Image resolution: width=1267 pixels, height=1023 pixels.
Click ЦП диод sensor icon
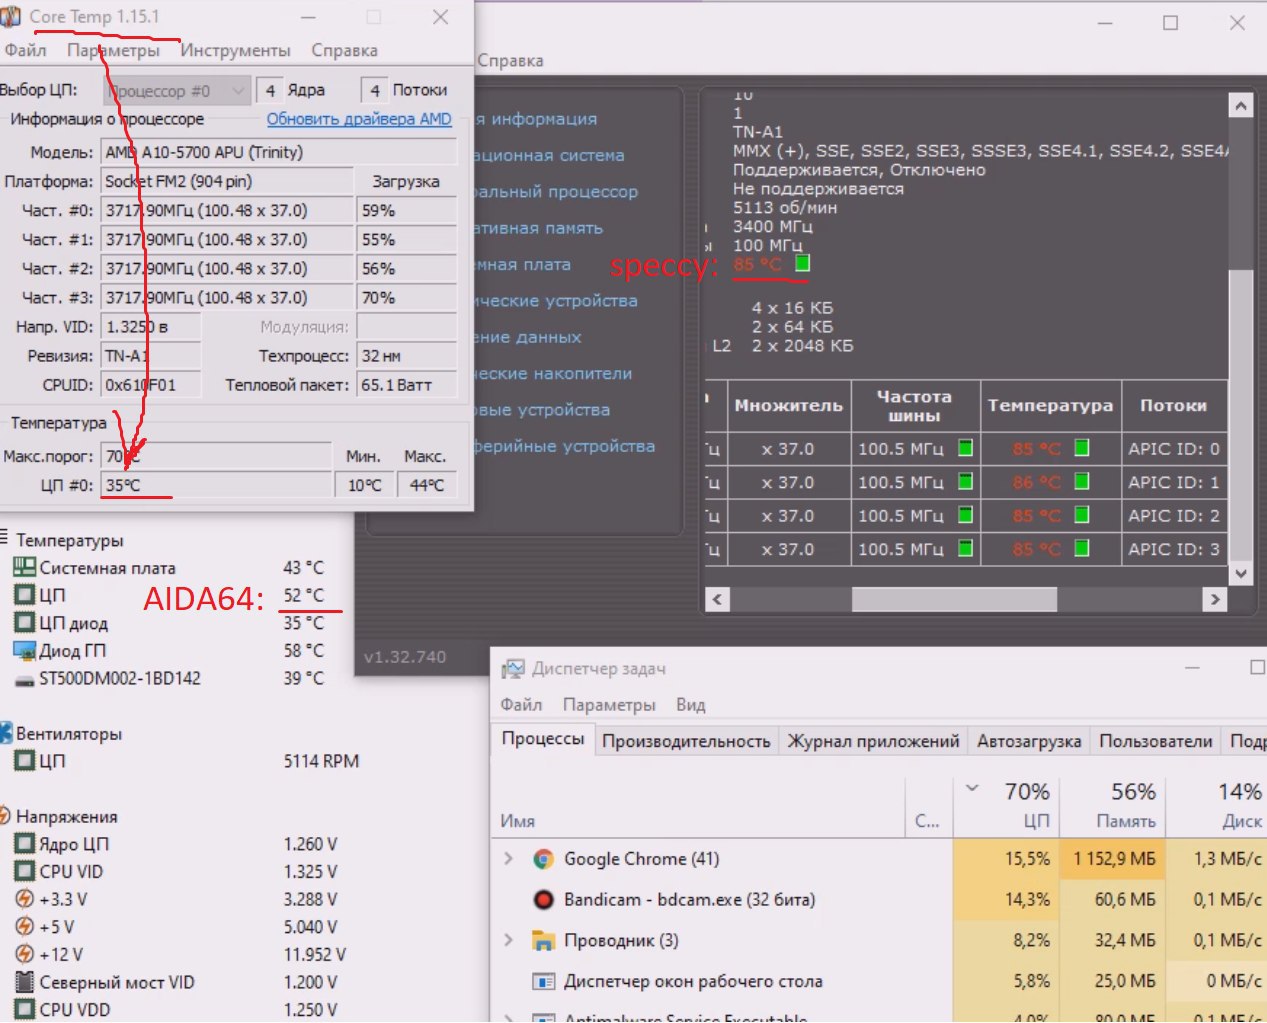click(x=24, y=623)
